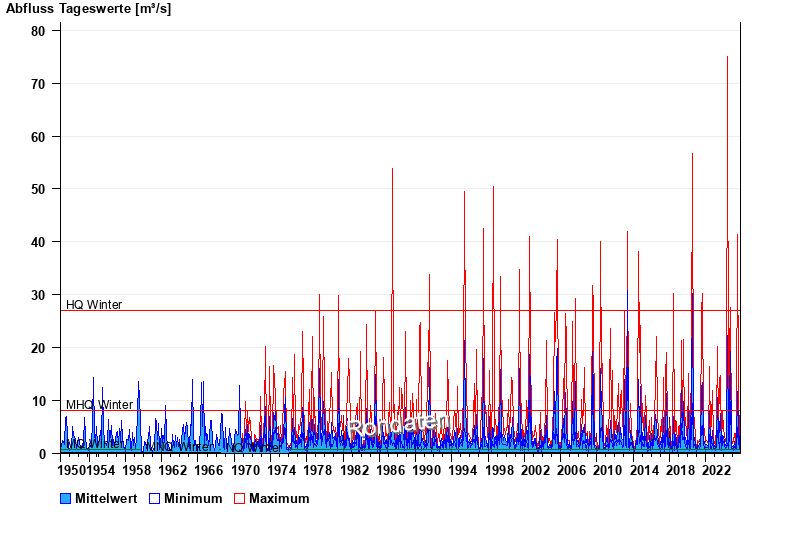This screenshot has height=550, width=800.
Task: Click the 1986 red peak reaching 54
Action: [x=392, y=170]
